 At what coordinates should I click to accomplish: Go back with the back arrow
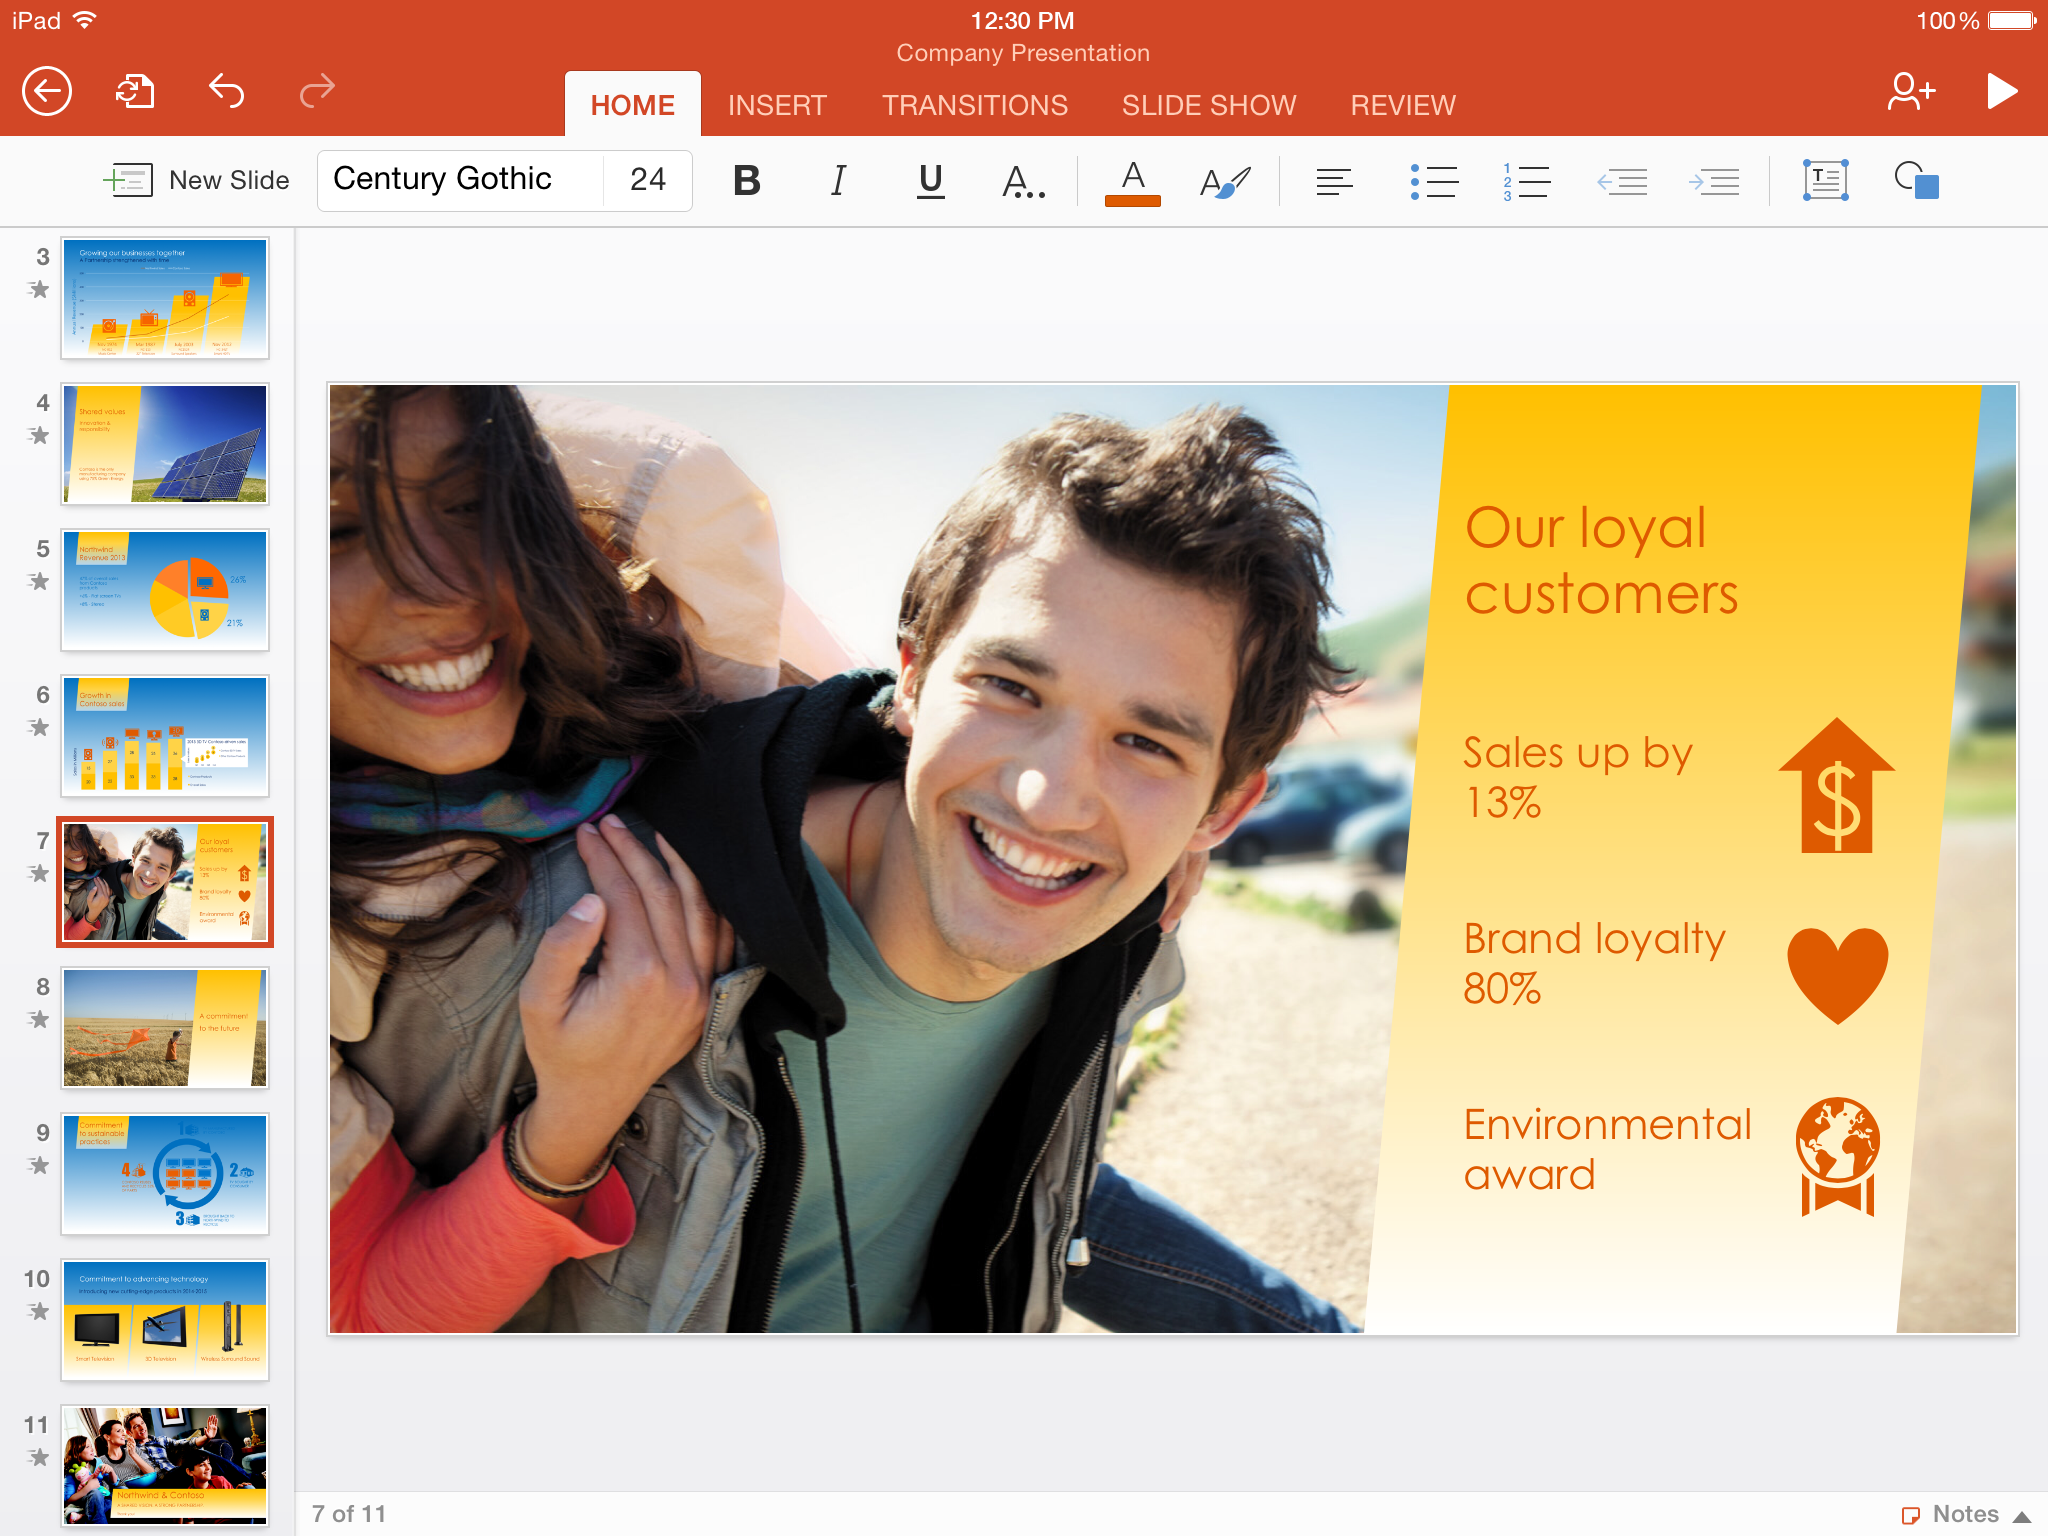[x=46, y=91]
